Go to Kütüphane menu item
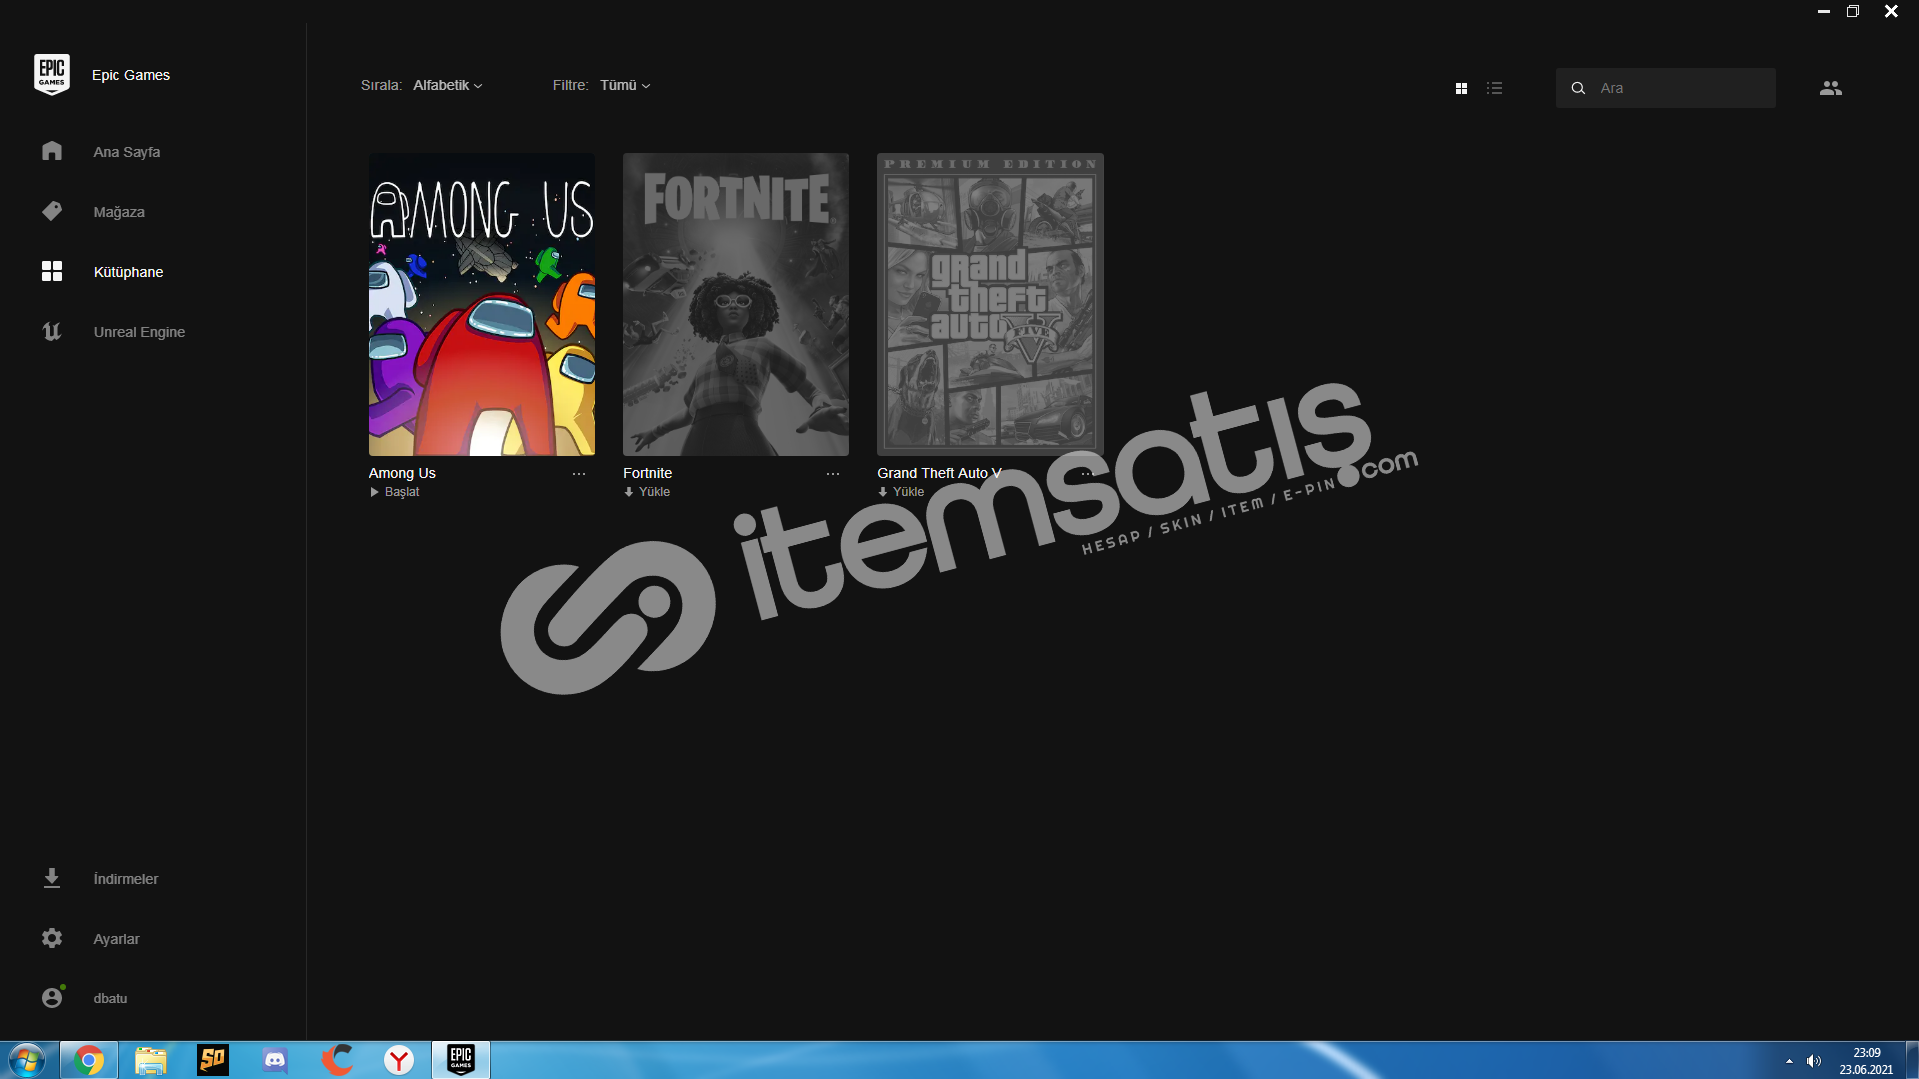Image resolution: width=1919 pixels, height=1079 pixels. (x=128, y=272)
